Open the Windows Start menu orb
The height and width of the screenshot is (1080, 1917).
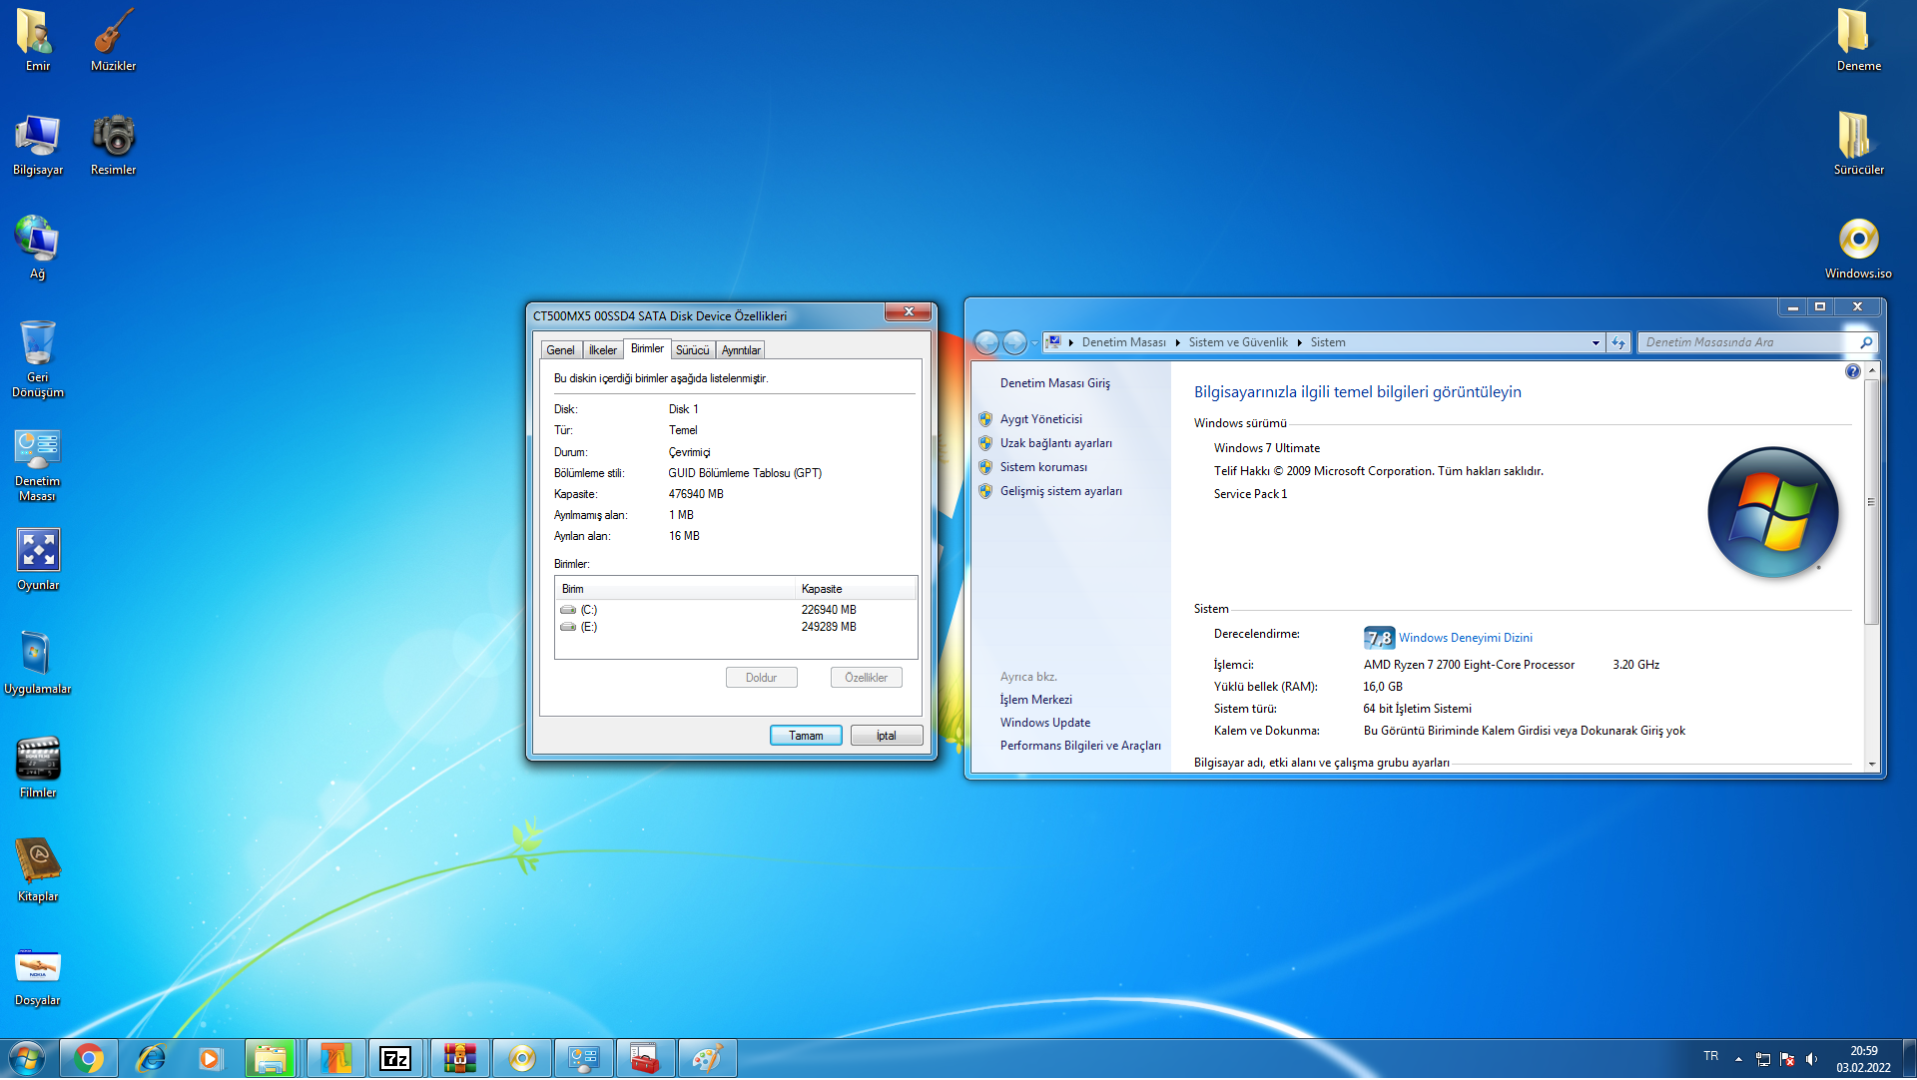click(27, 1058)
